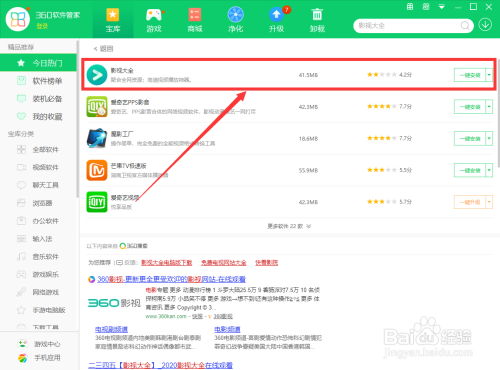The width and height of the screenshot is (500, 370).
Task: Install 魔影工厂 with 一键安装 button
Action: (470, 138)
